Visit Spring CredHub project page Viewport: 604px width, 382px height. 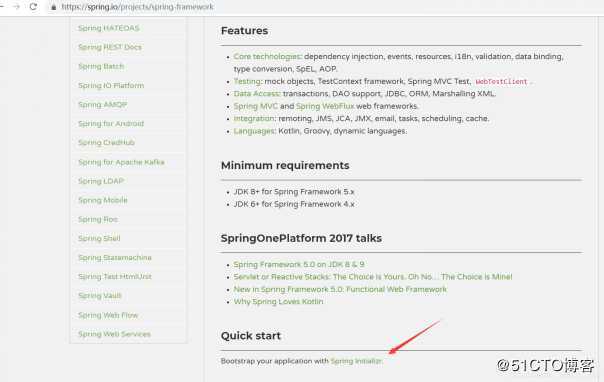click(106, 142)
